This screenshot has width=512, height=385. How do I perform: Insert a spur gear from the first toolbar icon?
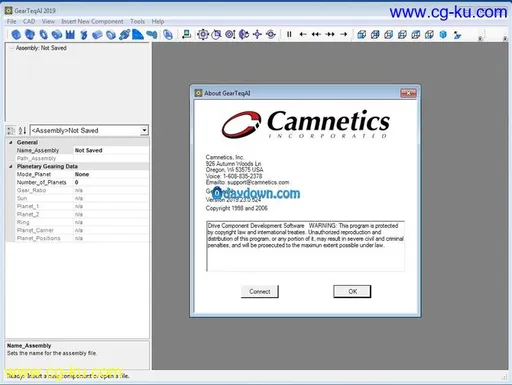(x=16, y=34)
